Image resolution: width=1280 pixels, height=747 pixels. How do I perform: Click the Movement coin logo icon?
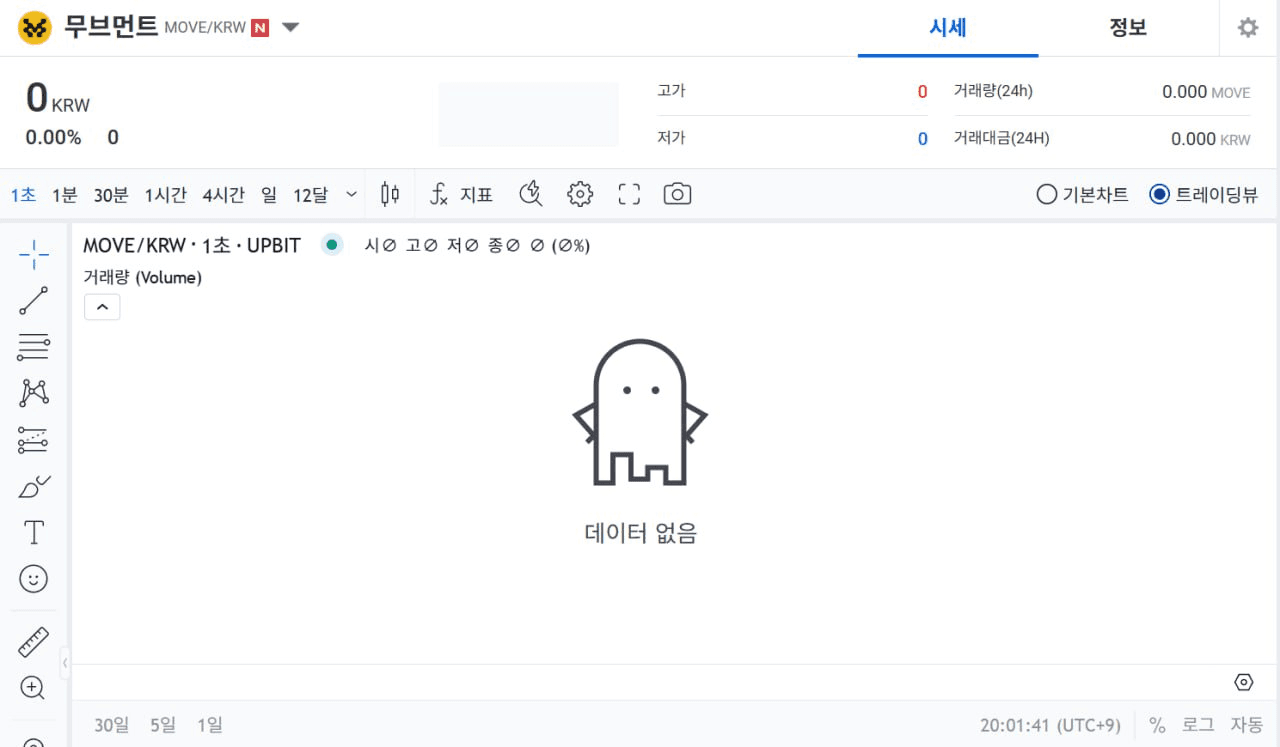(x=35, y=28)
